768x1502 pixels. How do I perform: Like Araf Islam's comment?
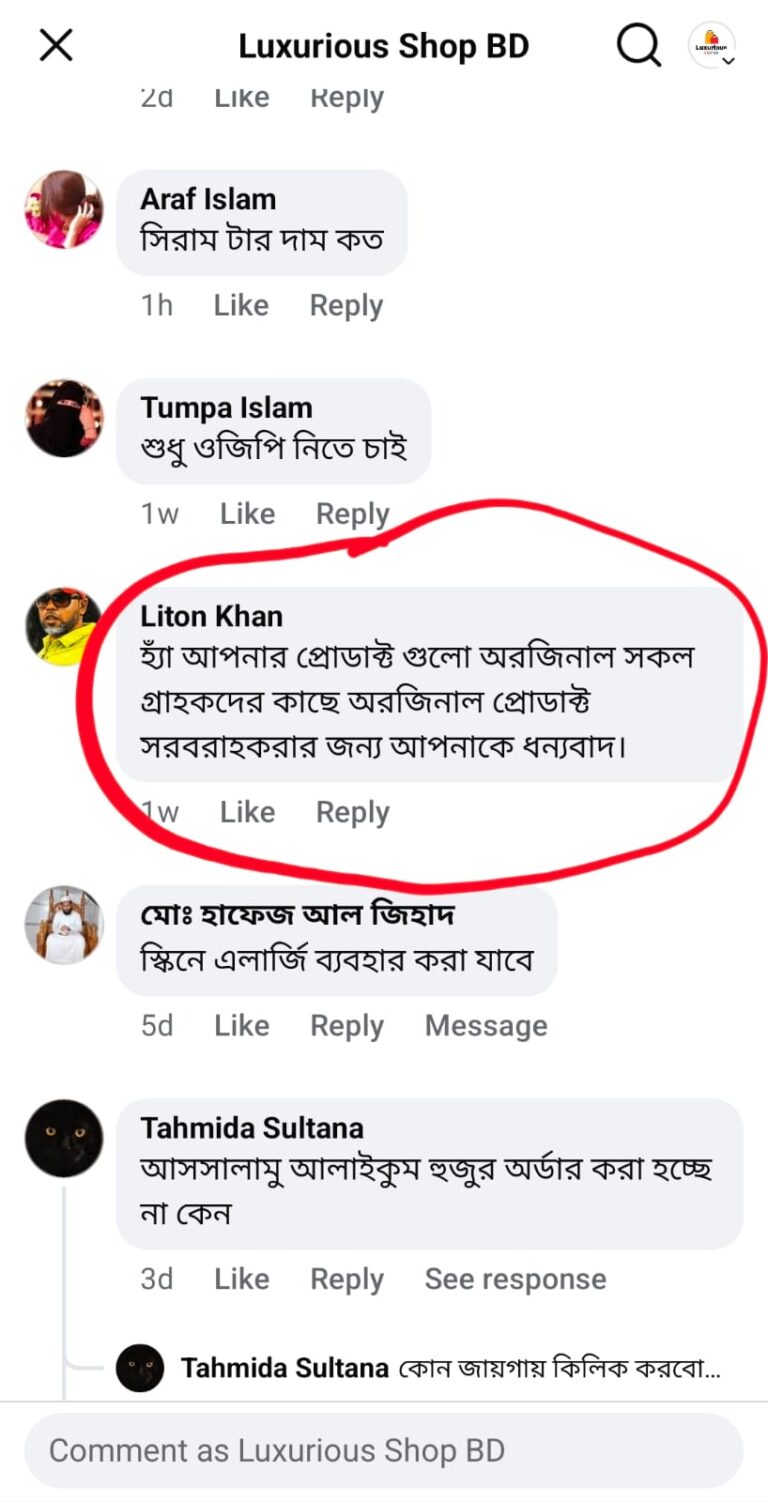coord(241,305)
